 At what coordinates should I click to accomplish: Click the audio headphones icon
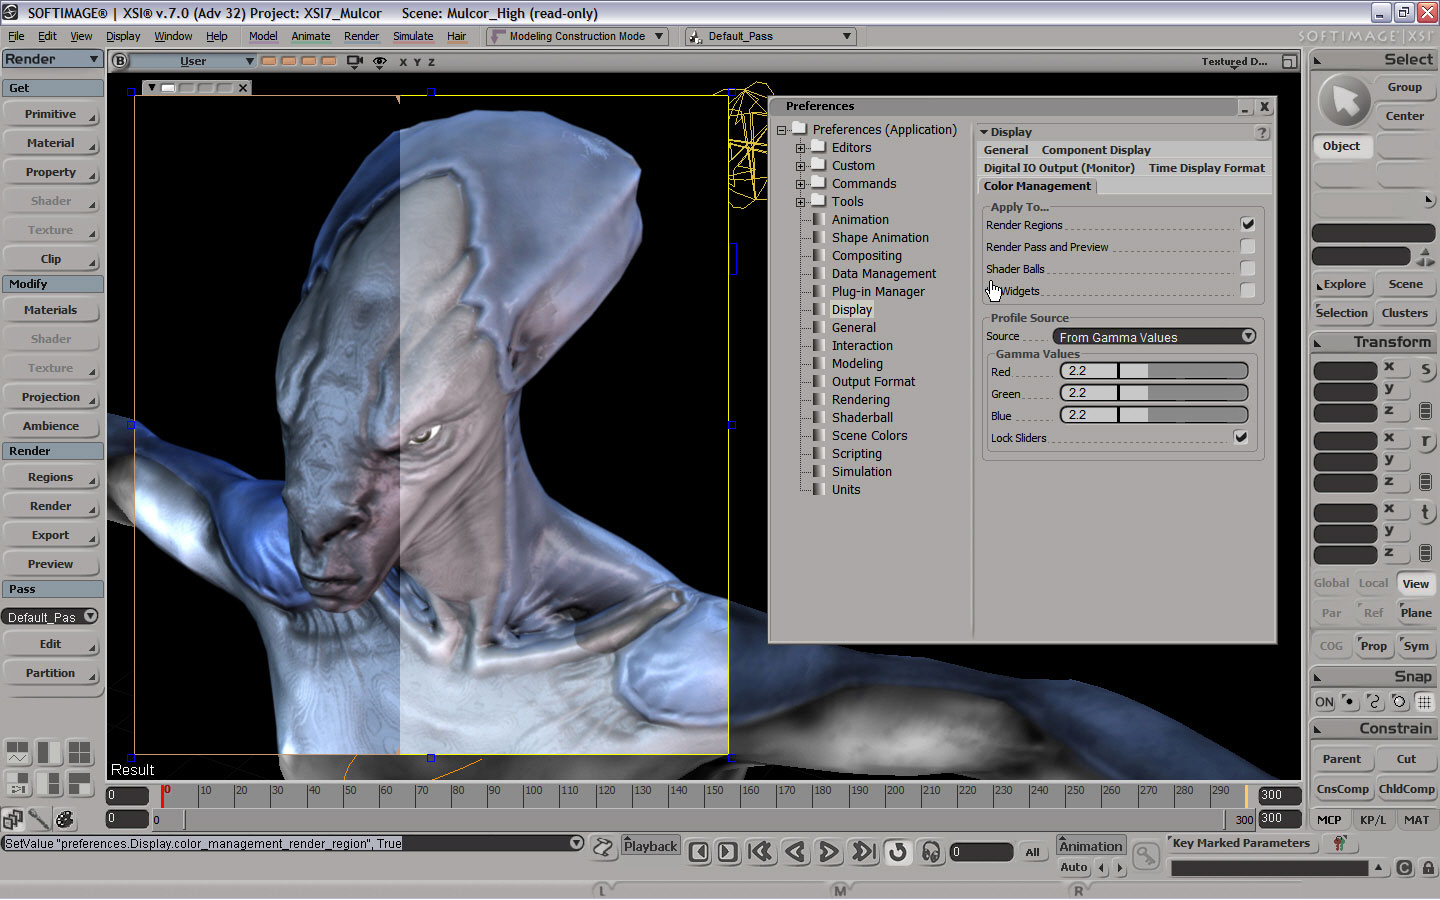coord(931,852)
